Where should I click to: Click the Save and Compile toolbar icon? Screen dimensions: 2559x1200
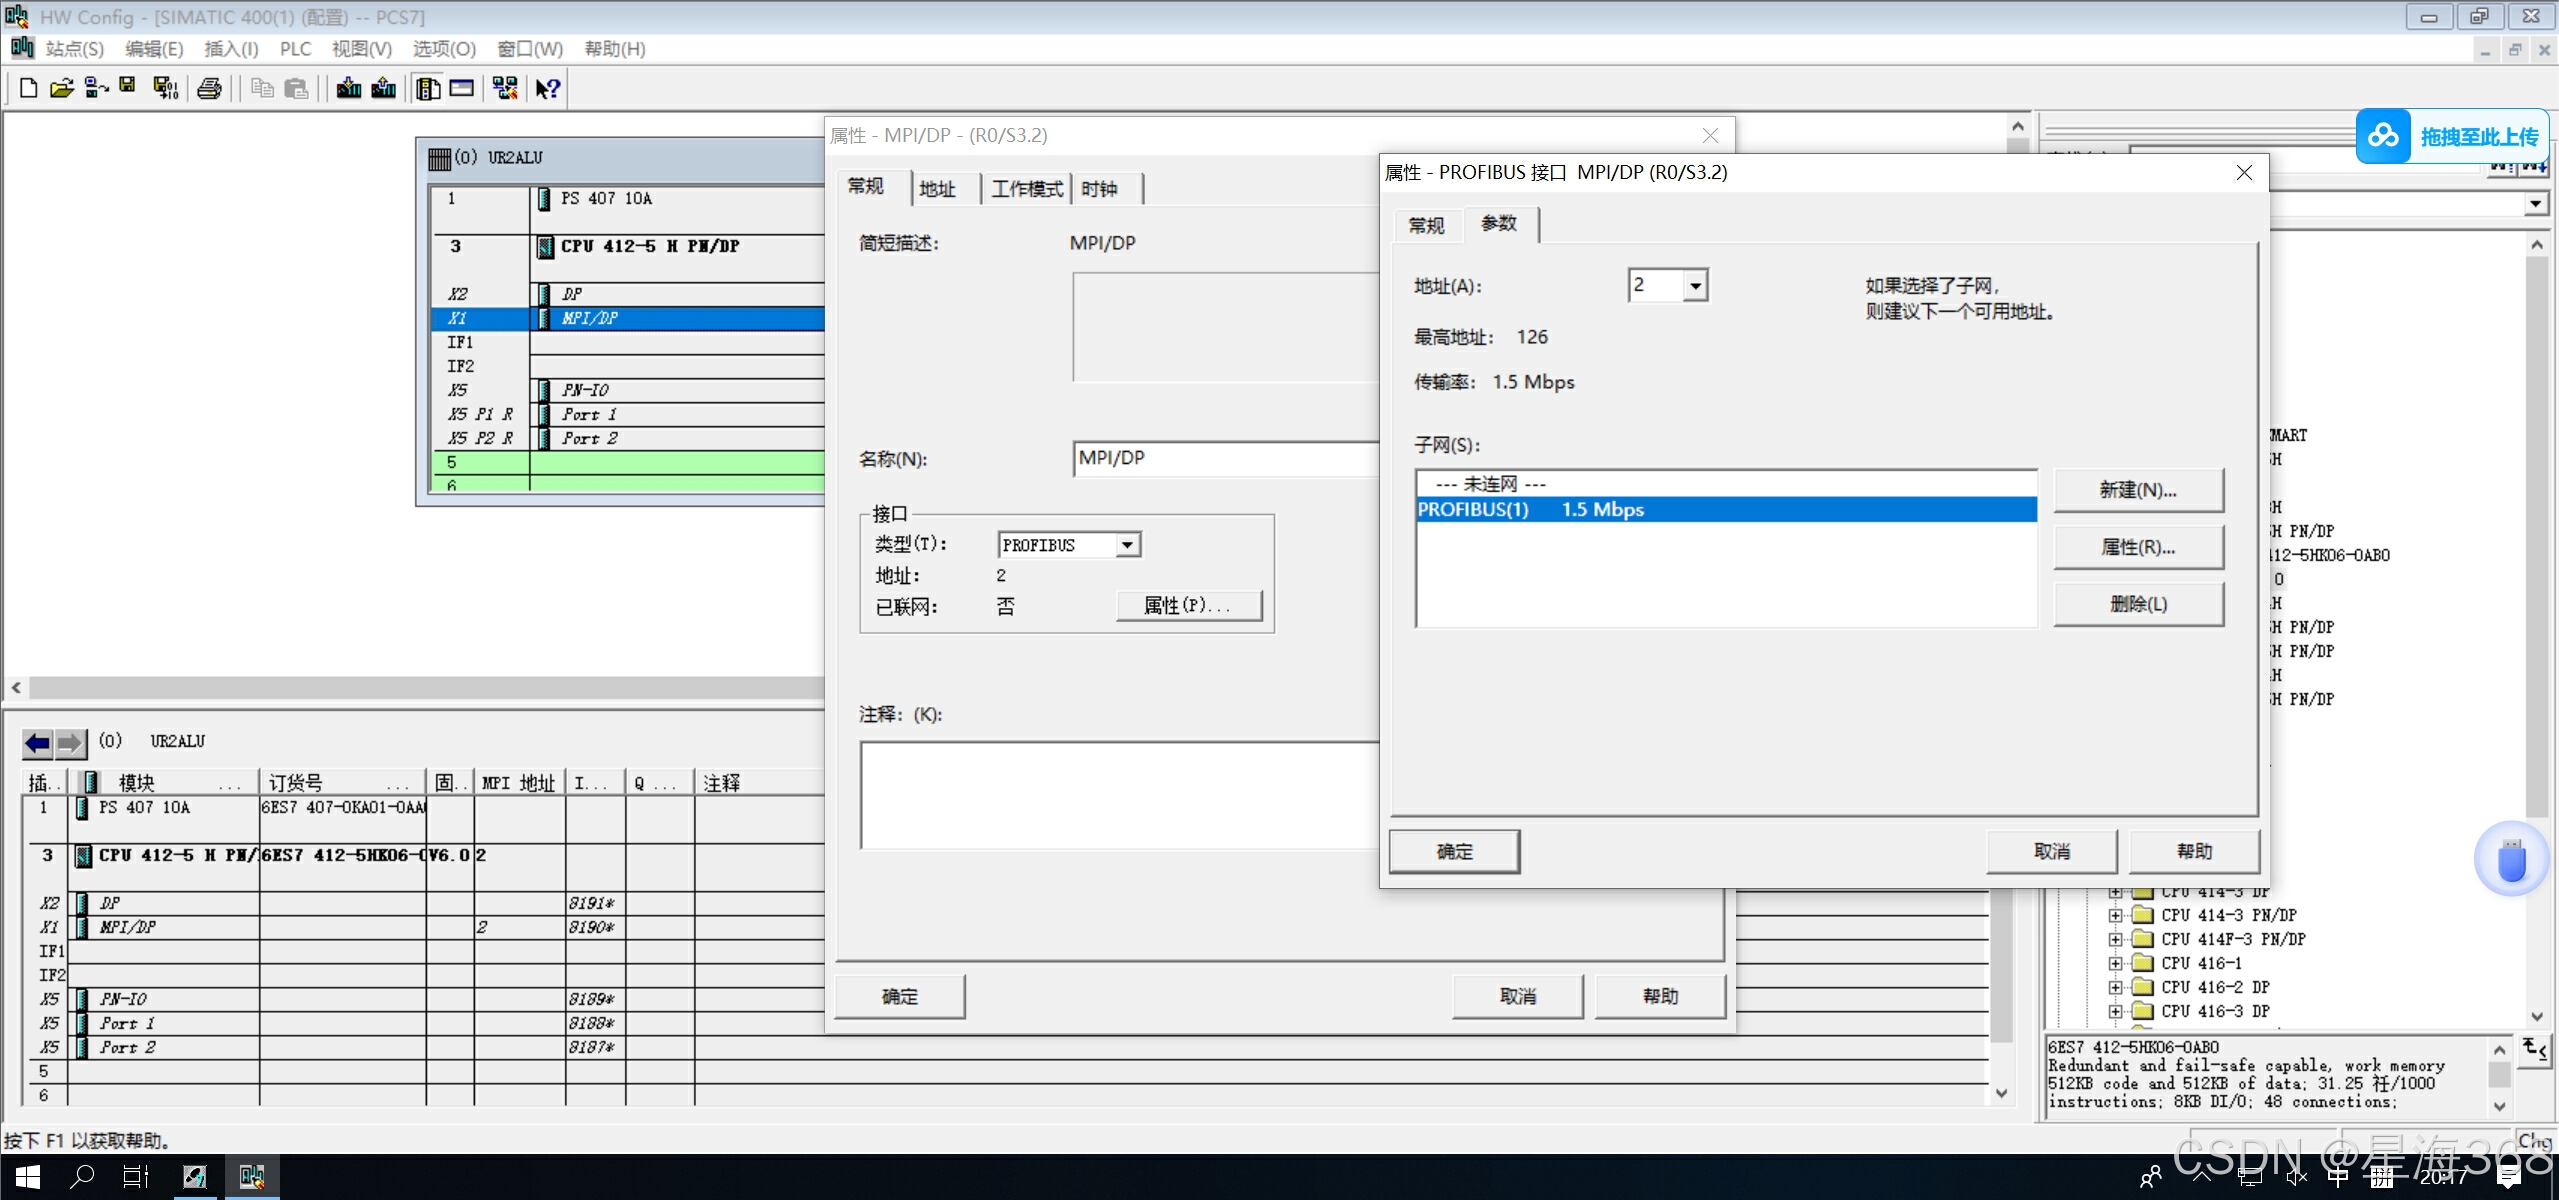point(166,88)
